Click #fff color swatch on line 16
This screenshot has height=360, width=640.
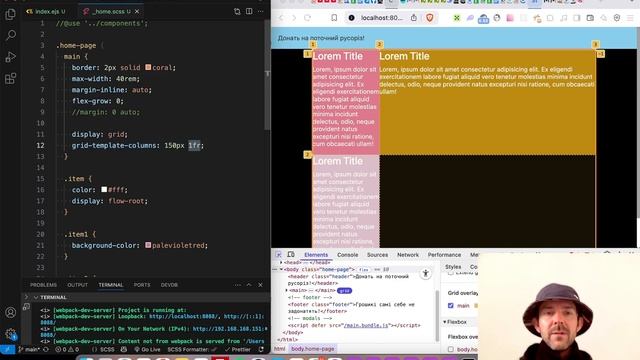[104, 189]
